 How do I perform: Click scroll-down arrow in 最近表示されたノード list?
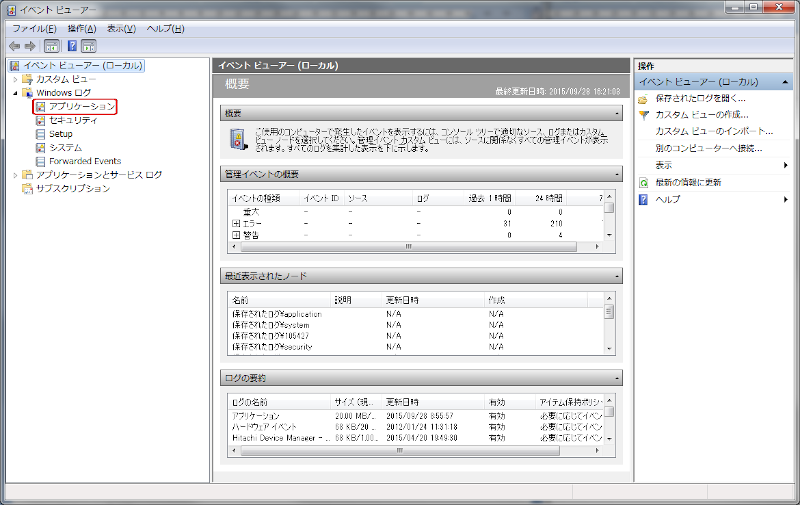[609, 349]
